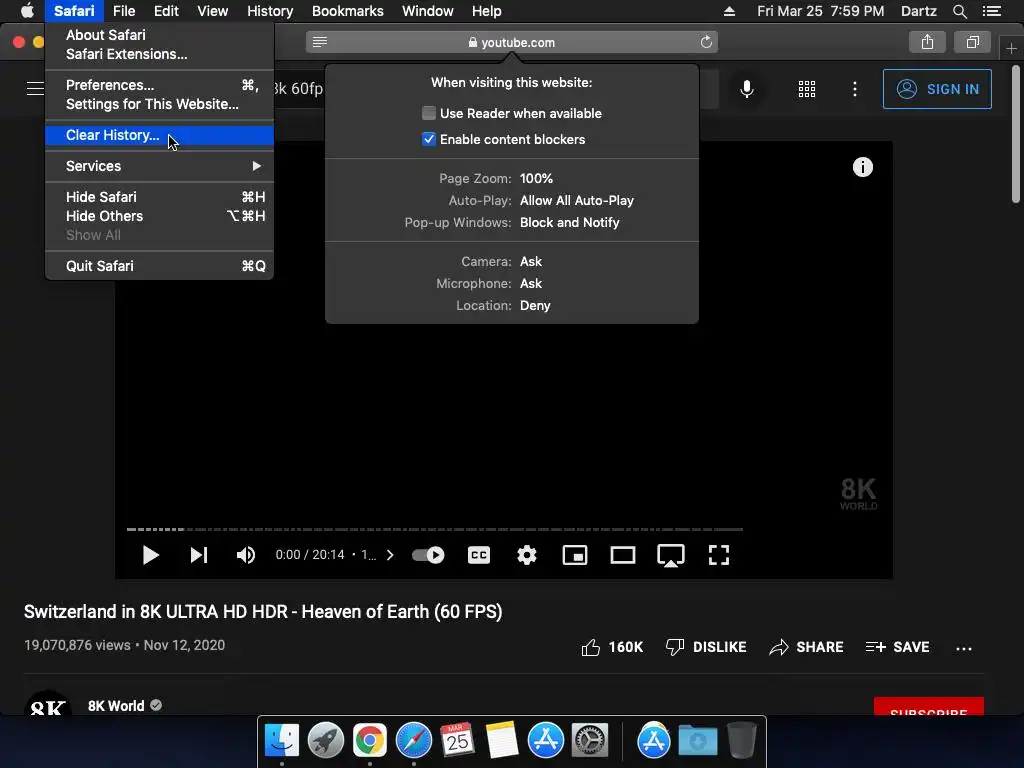
Task: Open the History menu
Action: click(270, 11)
